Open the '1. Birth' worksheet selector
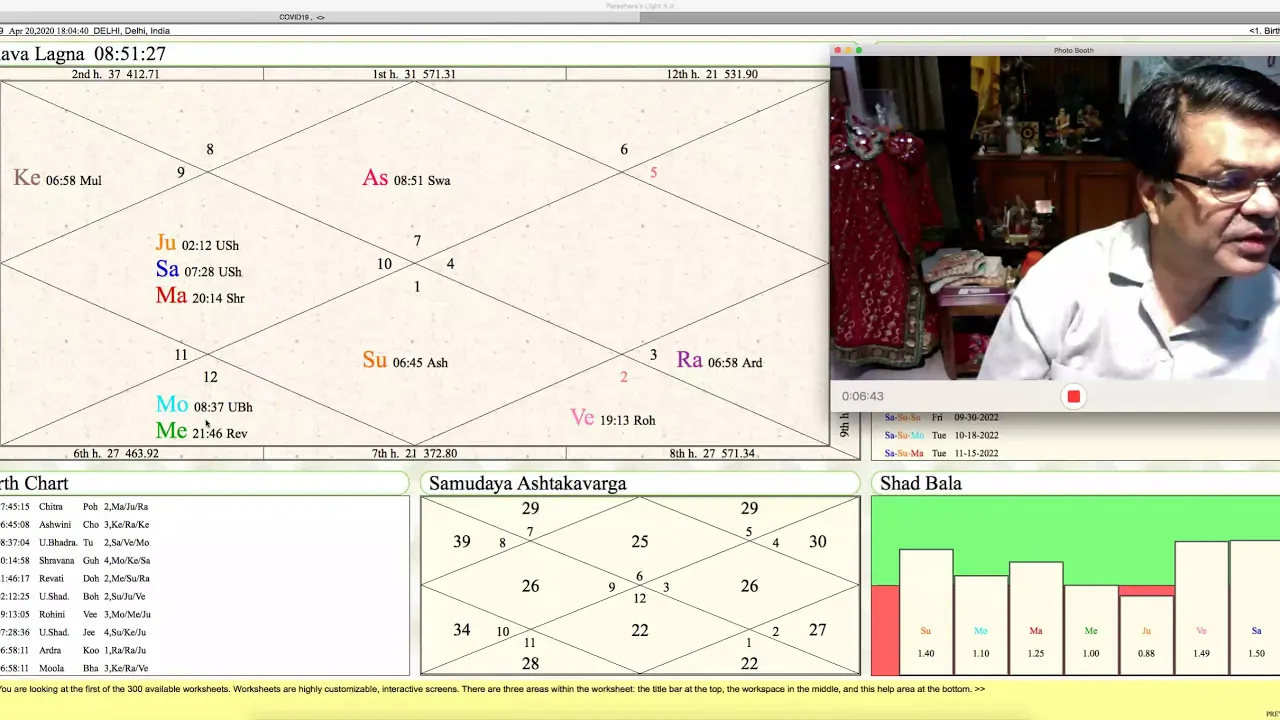 pyautogui.click(x=1264, y=31)
